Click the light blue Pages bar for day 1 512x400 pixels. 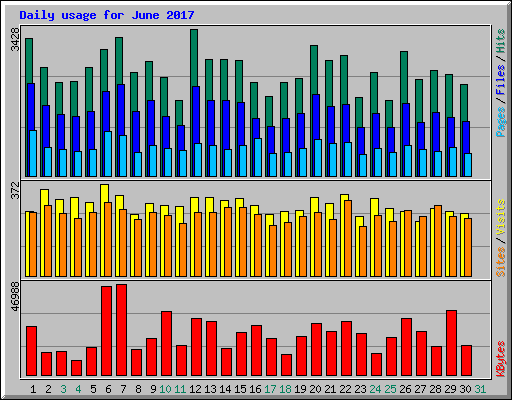[x=33, y=153]
